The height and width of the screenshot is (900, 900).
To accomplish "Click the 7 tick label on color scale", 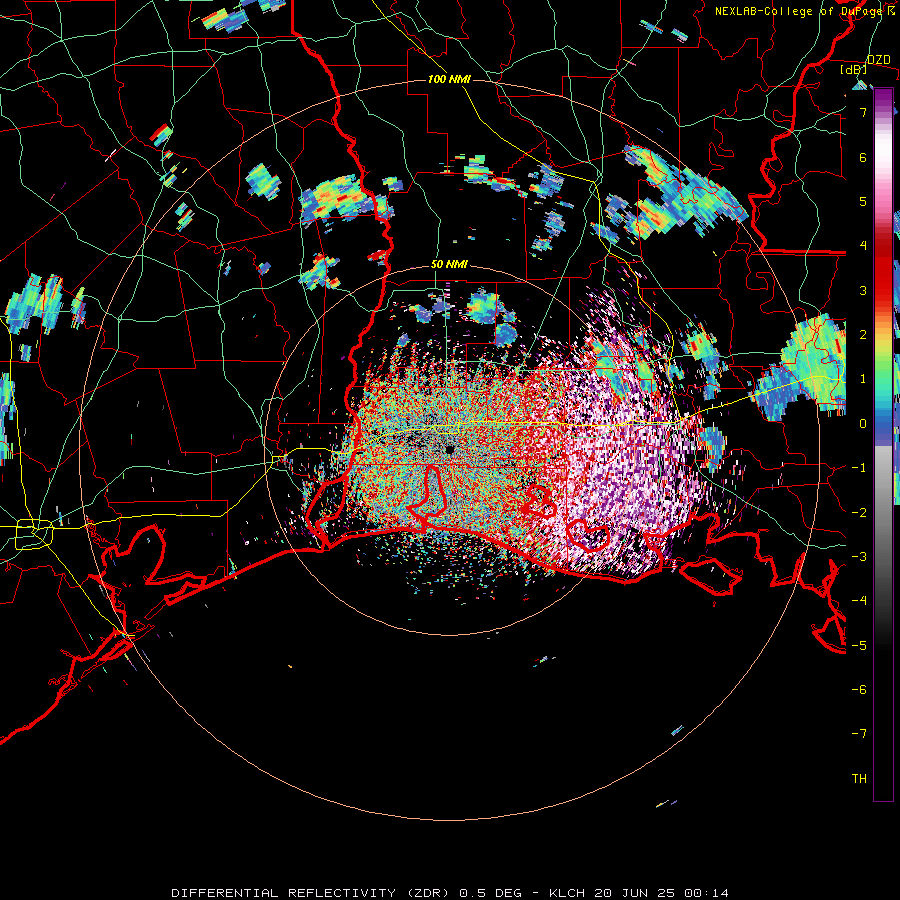I will (863, 112).
